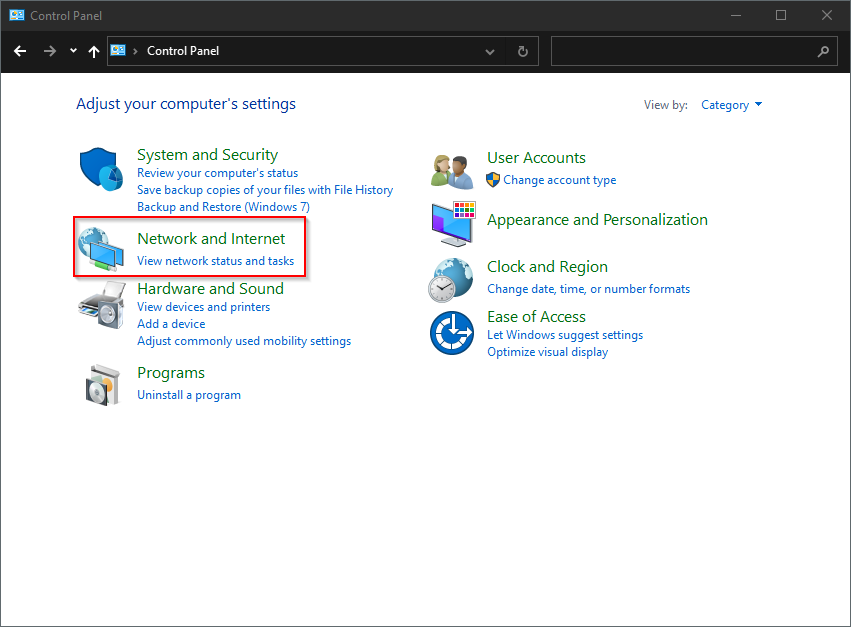Click the Ease of Access icon
Image resolution: width=851 pixels, height=627 pixels.
[x=452, y=333]
